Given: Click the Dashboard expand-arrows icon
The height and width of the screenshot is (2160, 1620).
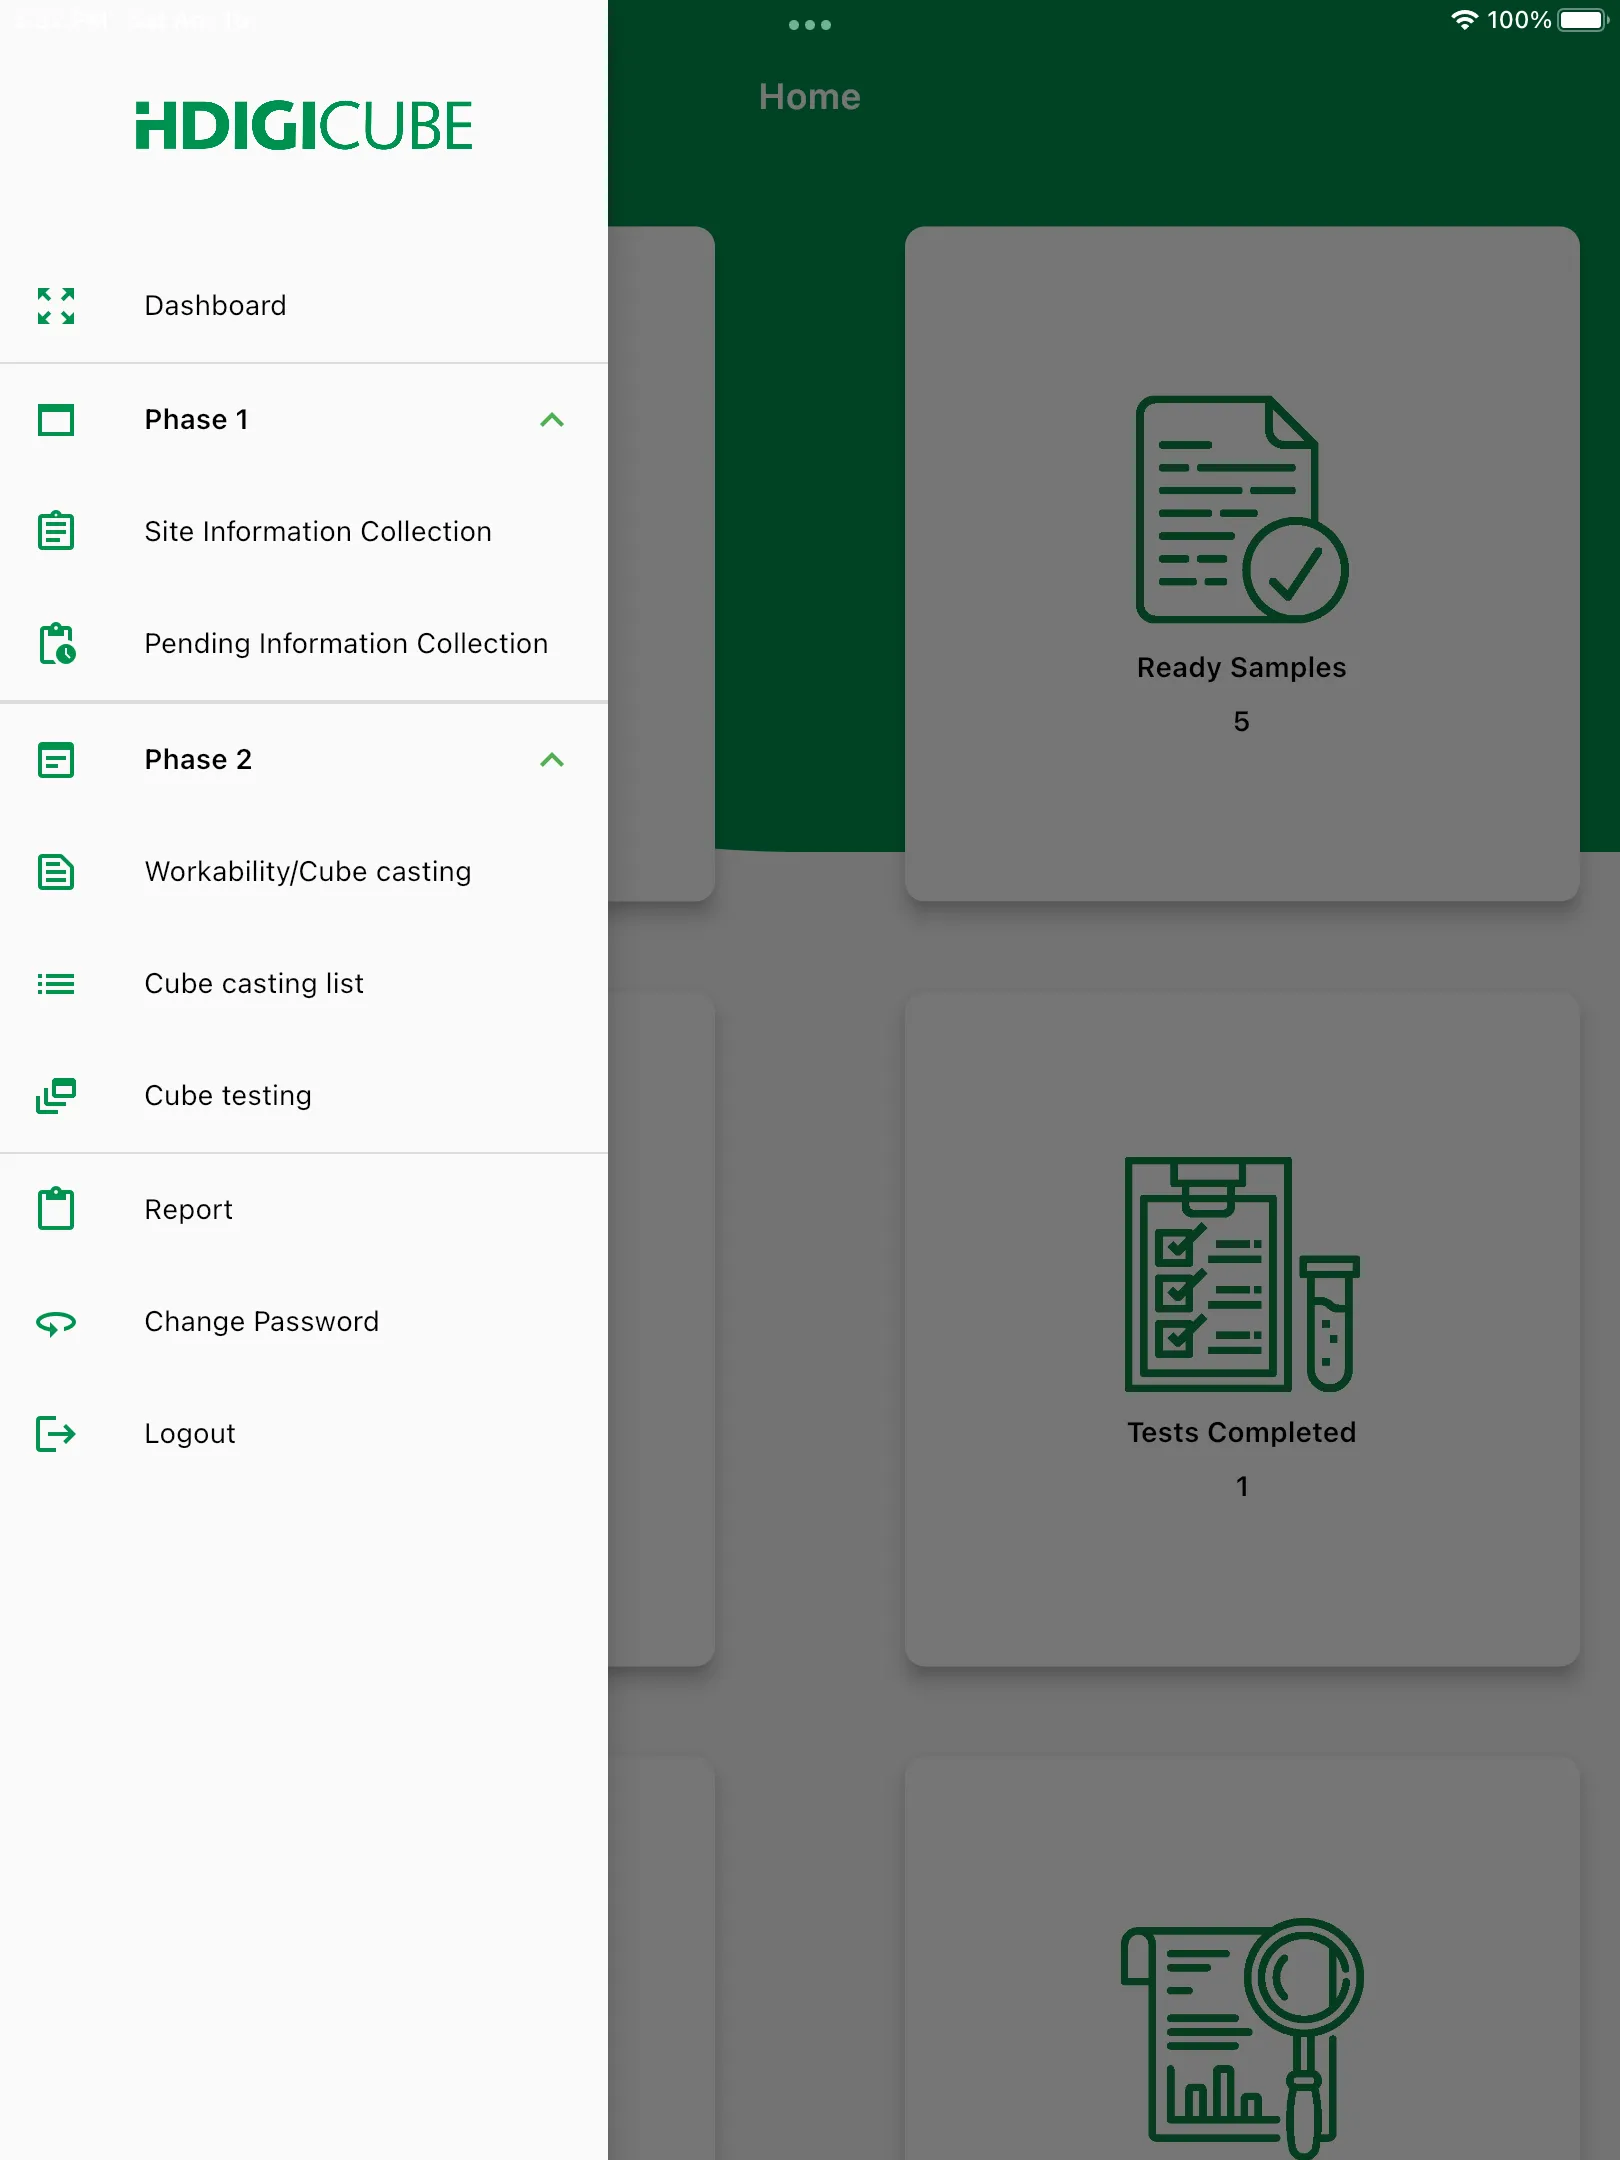Looking at the screenshot, I should (x=56, y=306).
